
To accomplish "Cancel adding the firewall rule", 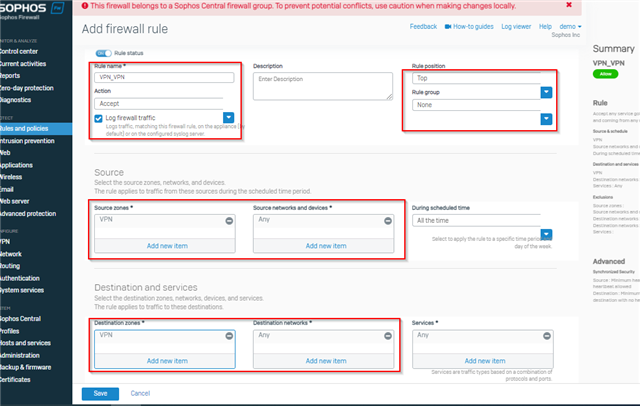I will tap(140, 393).
